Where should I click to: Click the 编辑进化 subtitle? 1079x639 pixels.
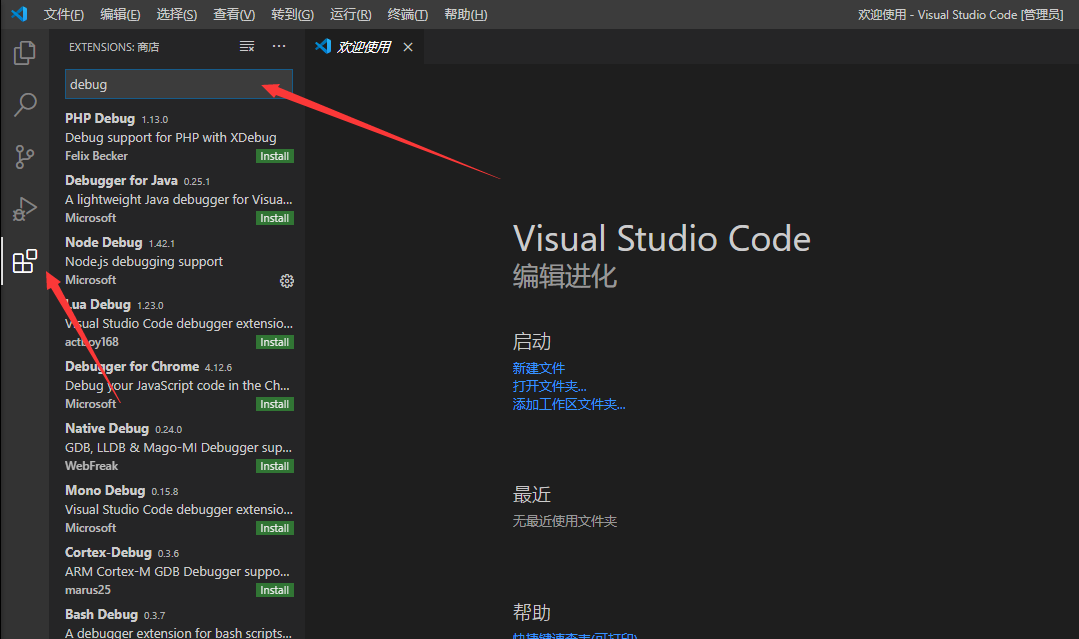pyautogui.click(x=564, y=277)
